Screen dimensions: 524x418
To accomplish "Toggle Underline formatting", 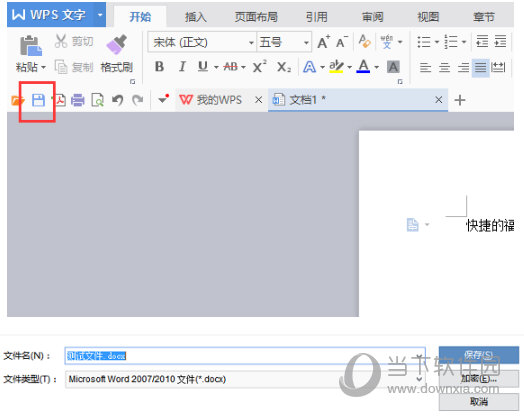I will 203,67.
